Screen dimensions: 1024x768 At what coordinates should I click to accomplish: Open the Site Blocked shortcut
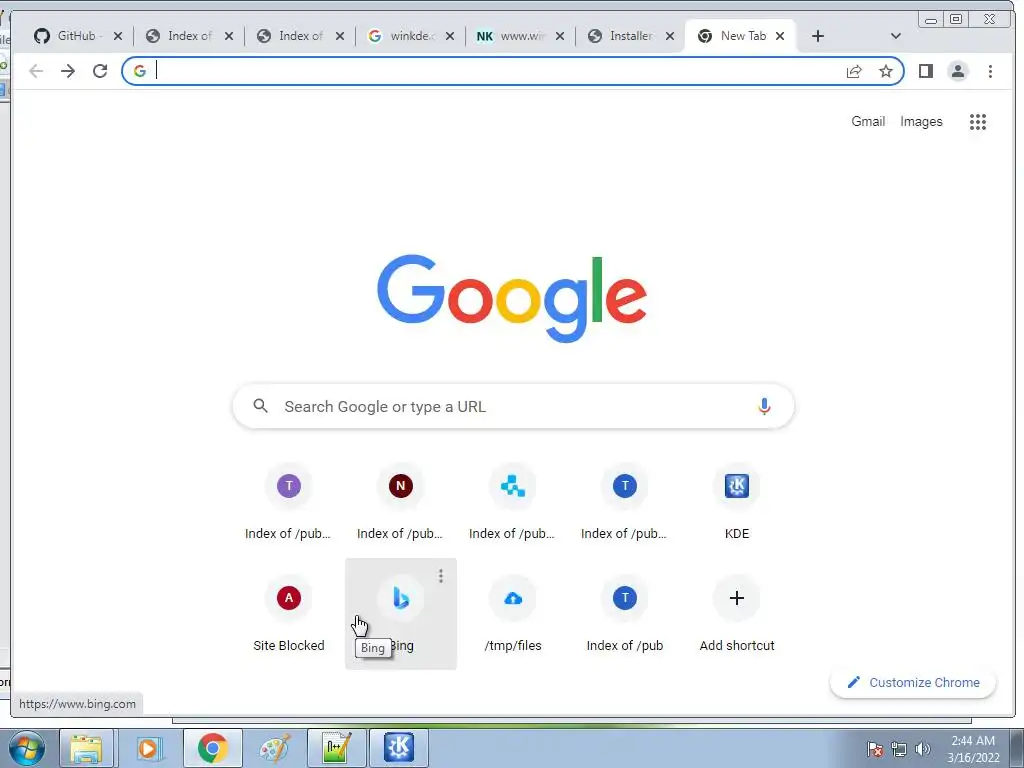[289, 615]
